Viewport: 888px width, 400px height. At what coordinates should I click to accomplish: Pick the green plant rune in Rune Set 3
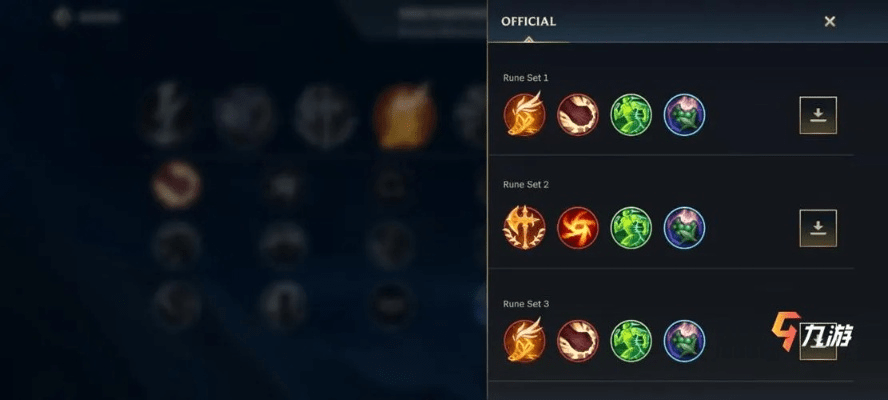684,341
